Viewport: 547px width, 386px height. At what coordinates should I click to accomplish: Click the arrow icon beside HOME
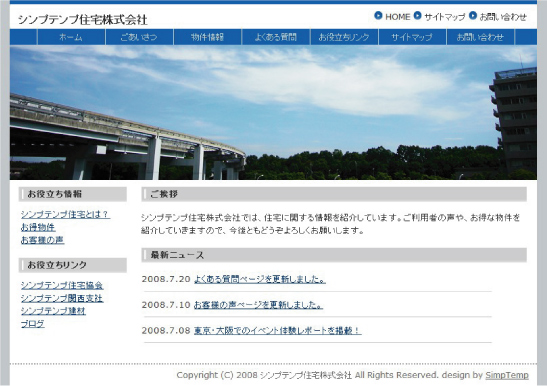coord(378,16)
